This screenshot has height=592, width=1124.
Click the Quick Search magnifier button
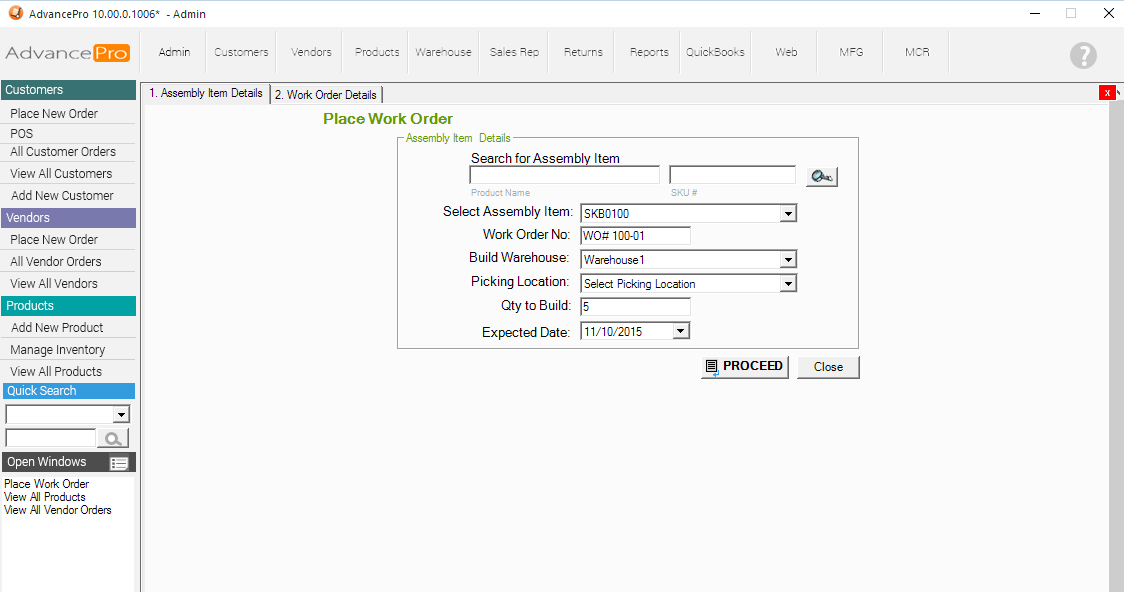point(113,438)
